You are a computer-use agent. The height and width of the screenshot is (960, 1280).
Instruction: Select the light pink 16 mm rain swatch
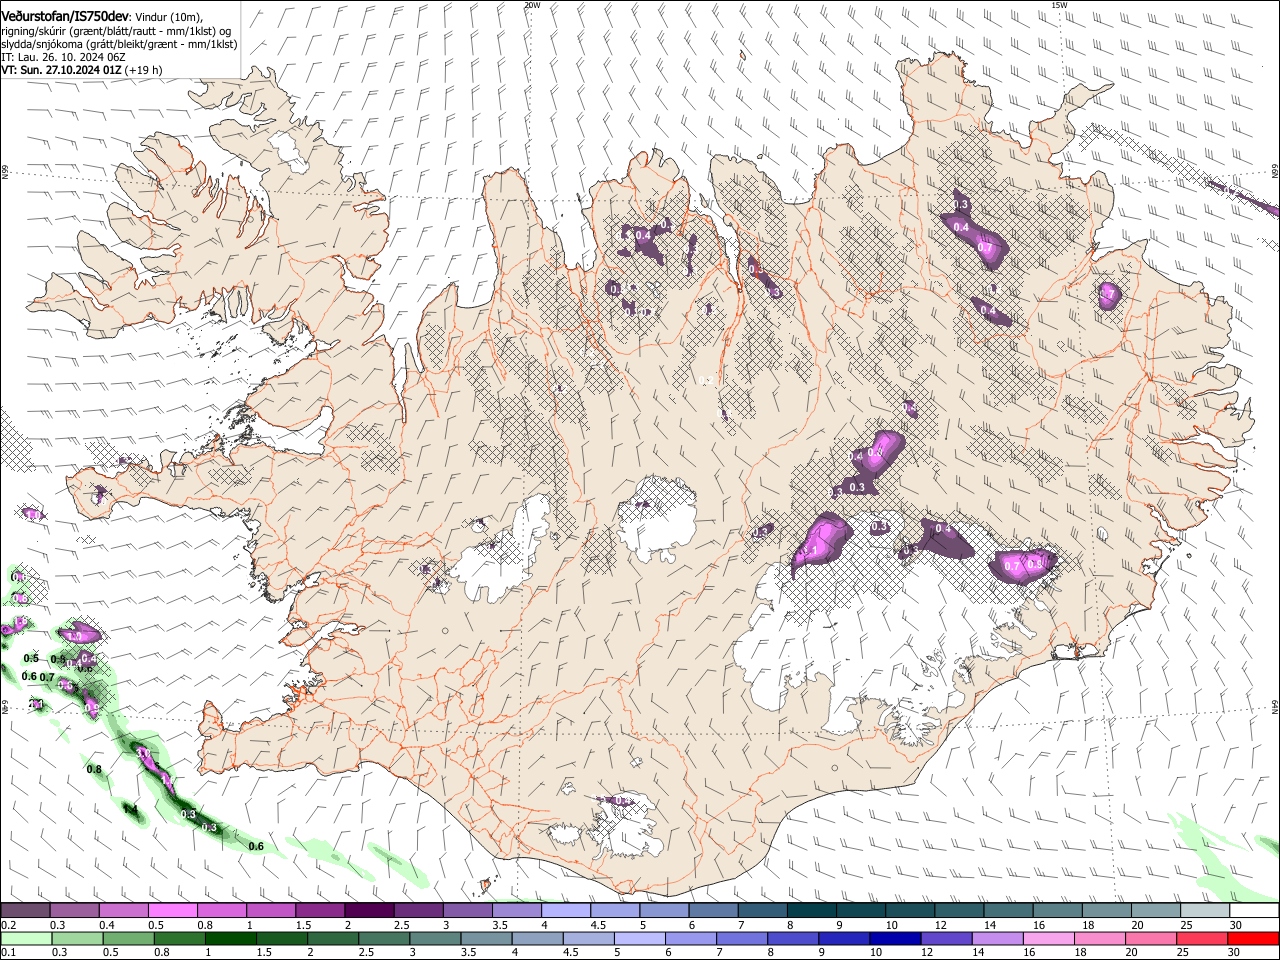(x=1048, y=938)
